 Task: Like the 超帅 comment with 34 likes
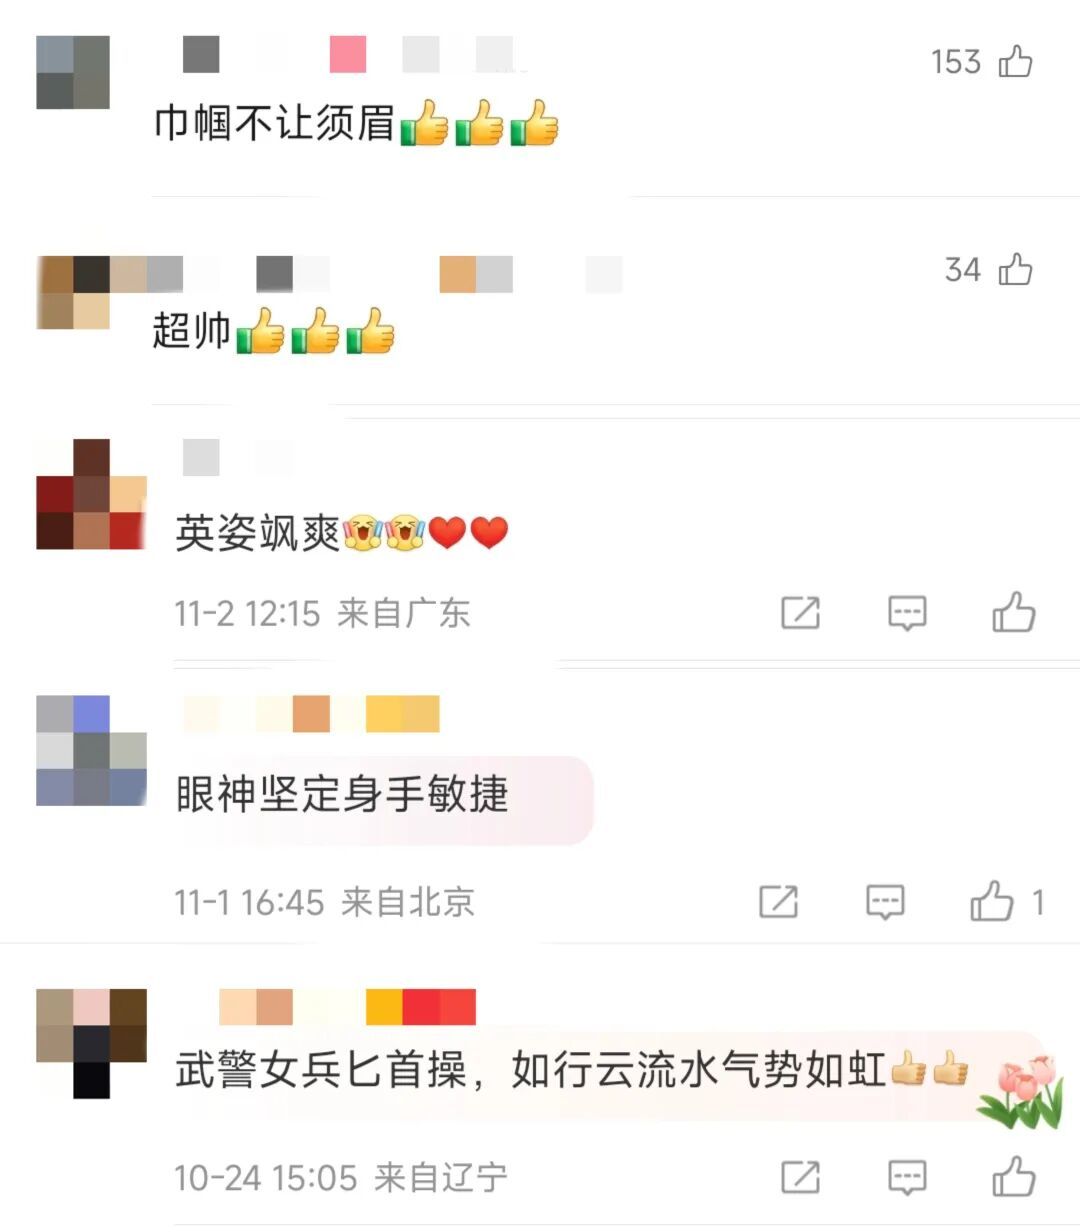pyautogui.click(x=1015, y=269)
